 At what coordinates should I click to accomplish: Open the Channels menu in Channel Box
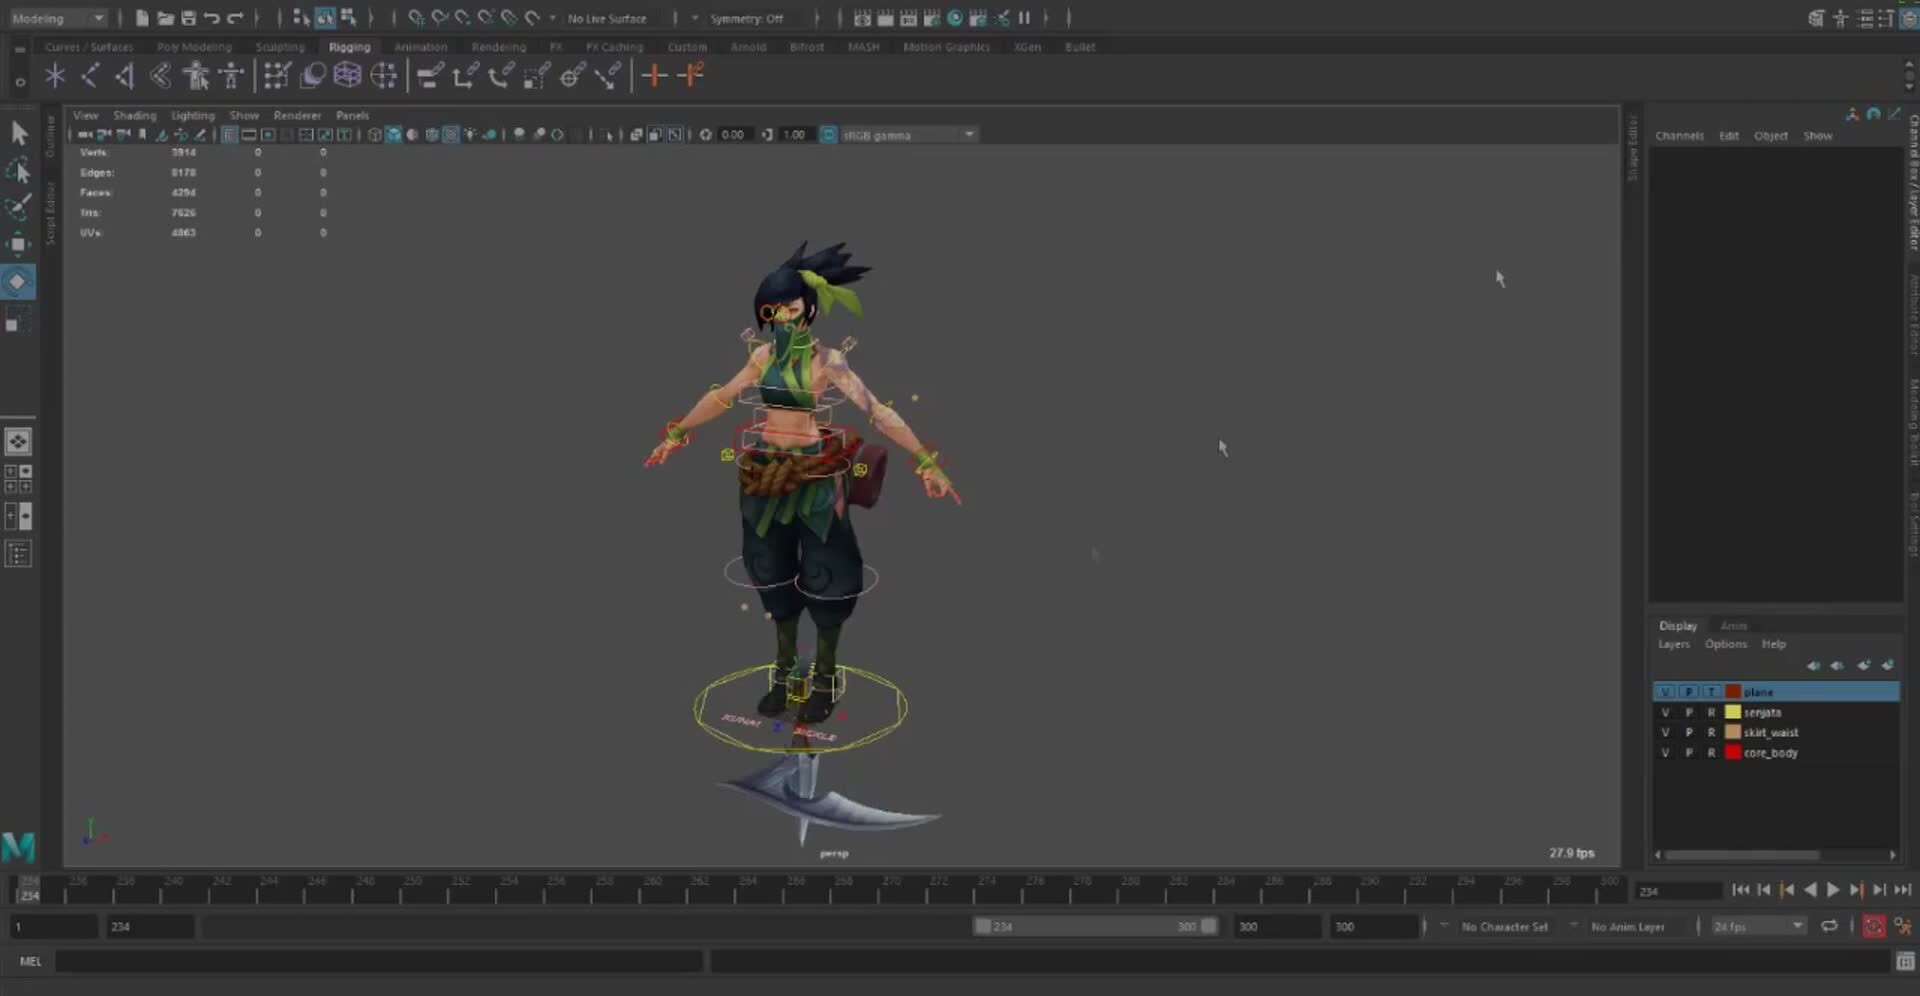[x=1679, y=136]
